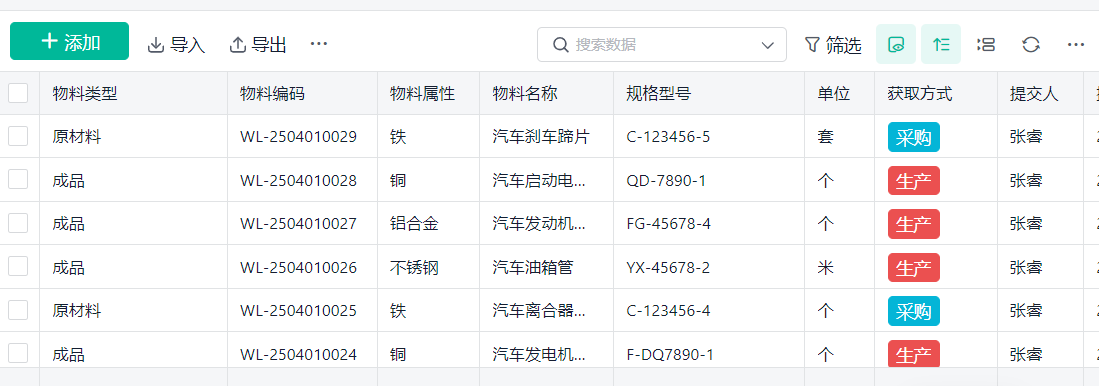This screenshot has height=386, width=1099.
Task: Toggle the sort order icon
Action: [x=941, y=45]
